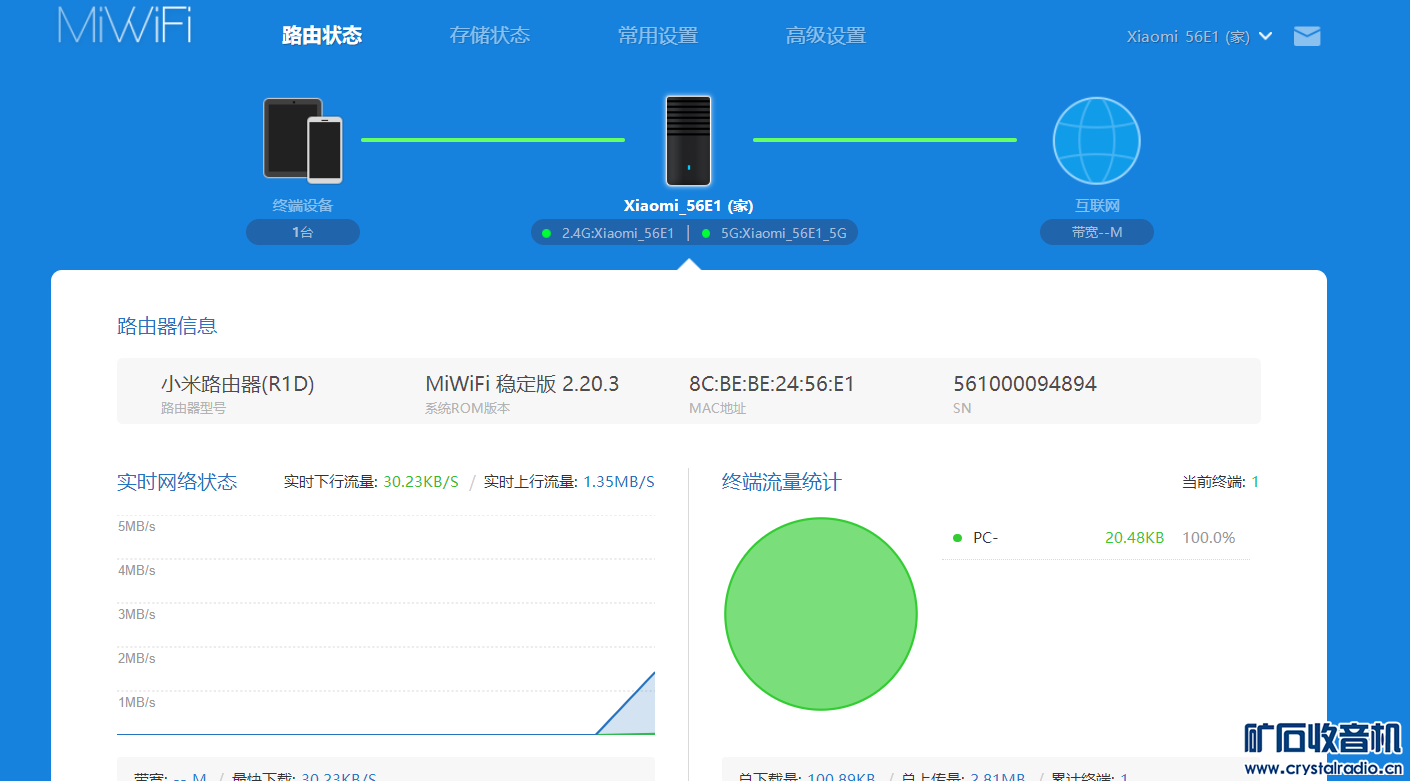Click the 终端设备 label
1410x781 pixels.
(303, 206)
